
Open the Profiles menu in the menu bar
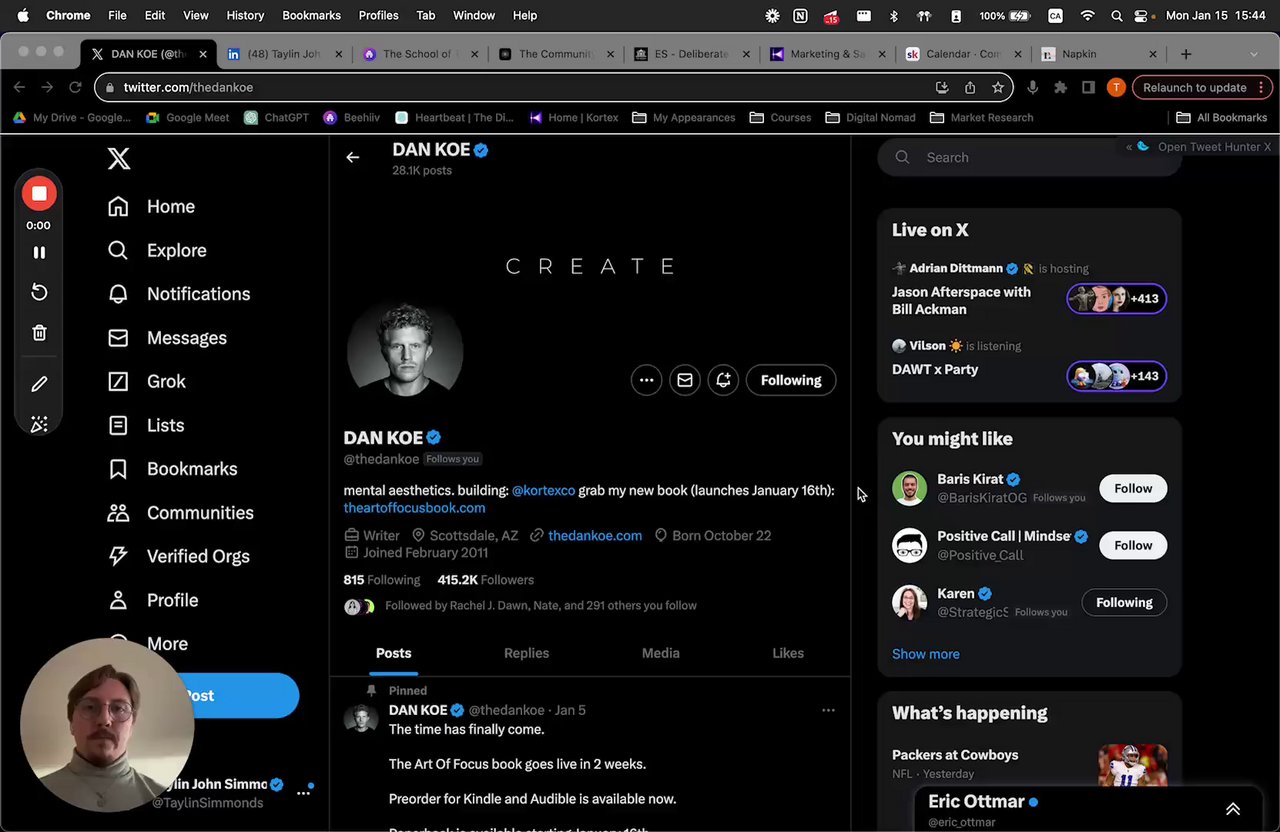tap(378, 15)
